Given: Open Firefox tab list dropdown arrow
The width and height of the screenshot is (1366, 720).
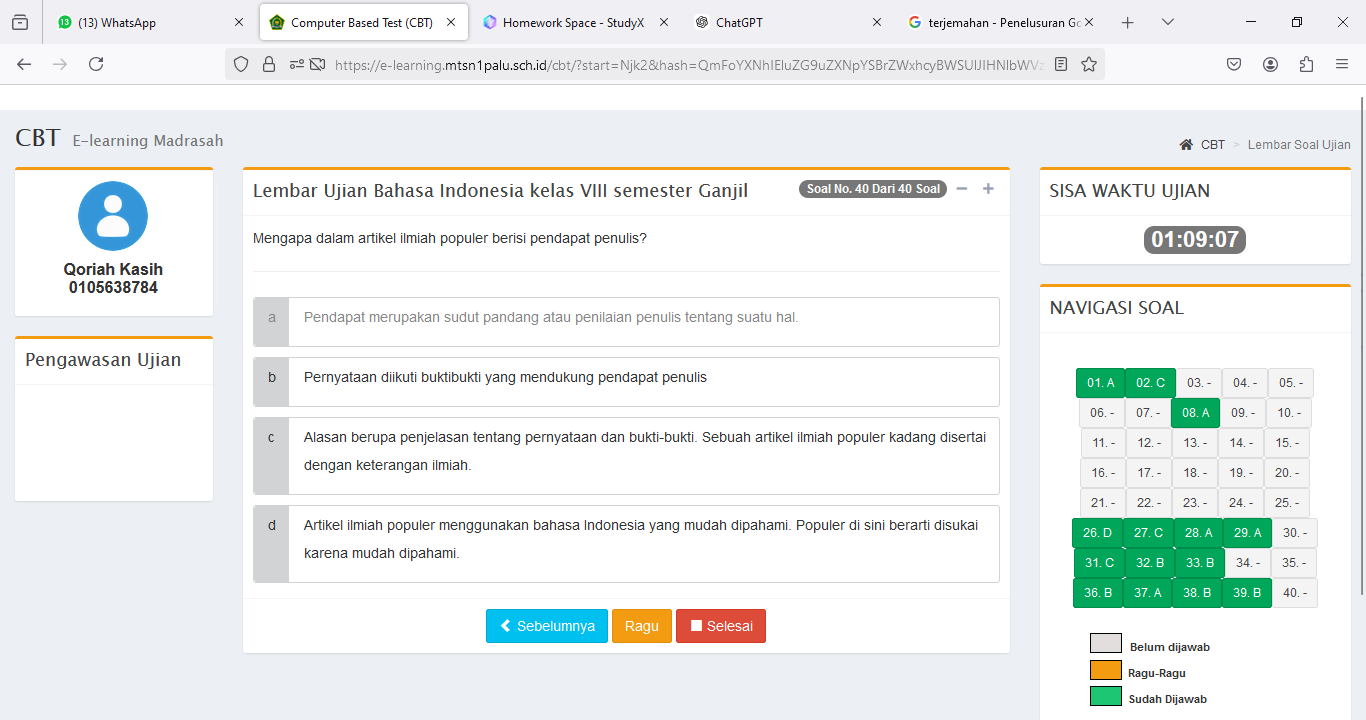Looking at the screenshot, I should 1168,22.
